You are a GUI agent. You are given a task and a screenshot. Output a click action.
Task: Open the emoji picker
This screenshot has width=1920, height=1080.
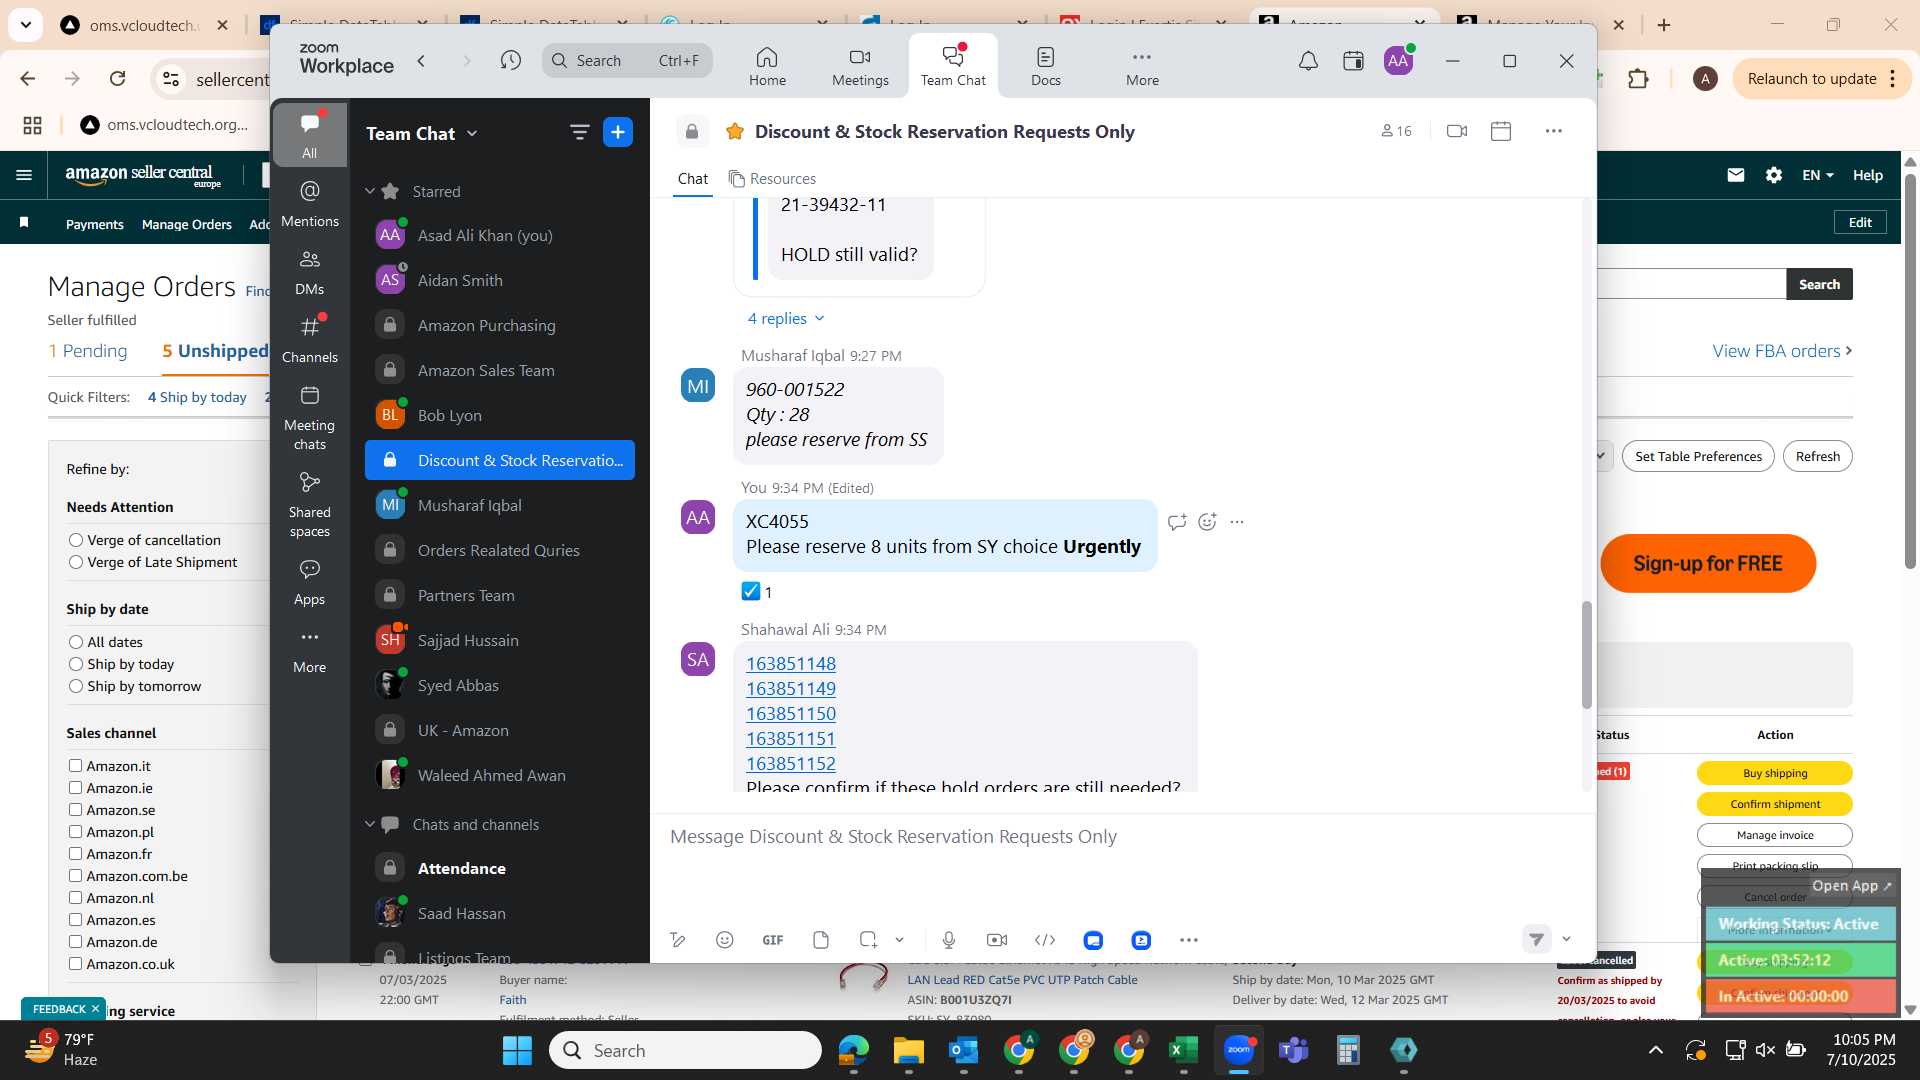725,940
